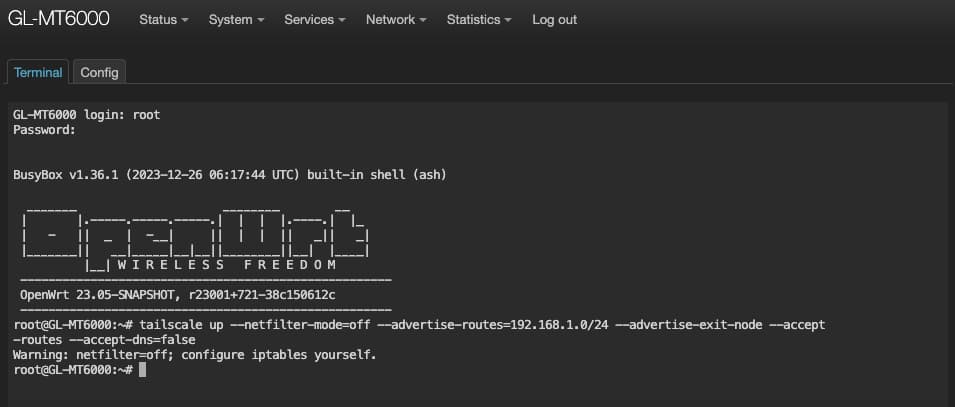
Task: Click the terminal cursor block at the prompt
Action: [143, 370]
